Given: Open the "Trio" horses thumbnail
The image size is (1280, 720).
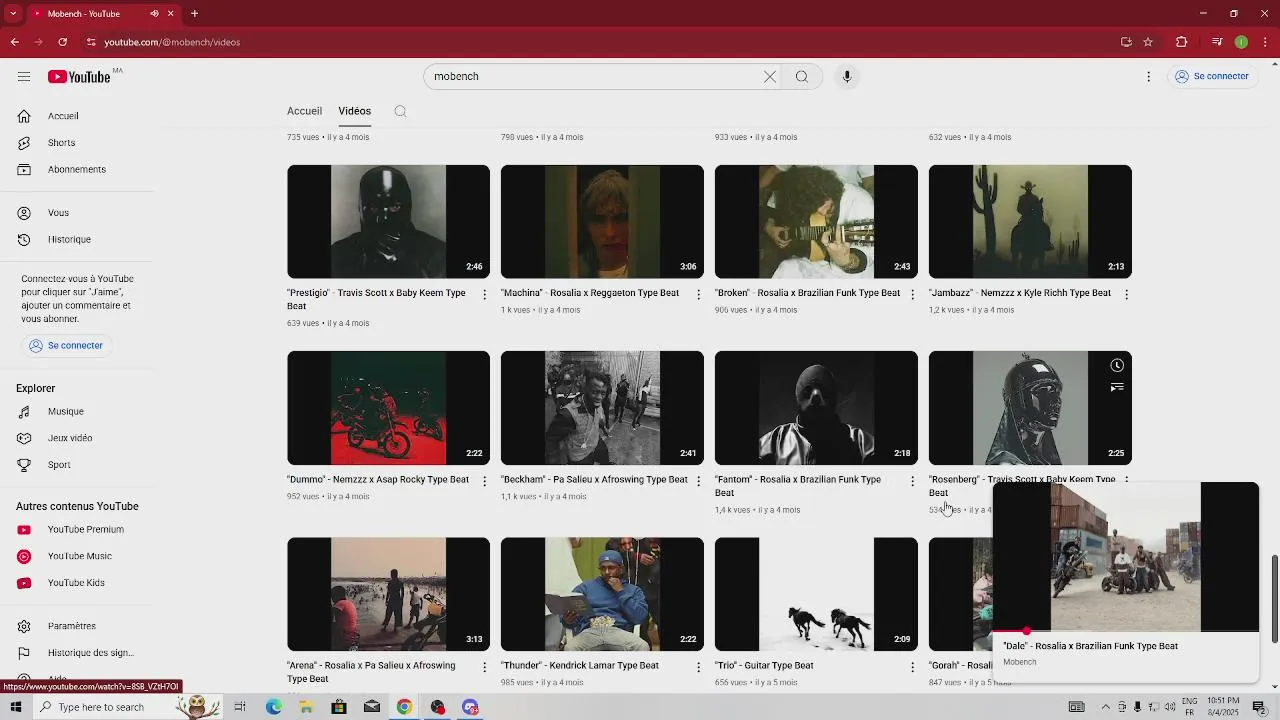Looking at the screenshot, I should pyautogui.click(x=816, y=594).
